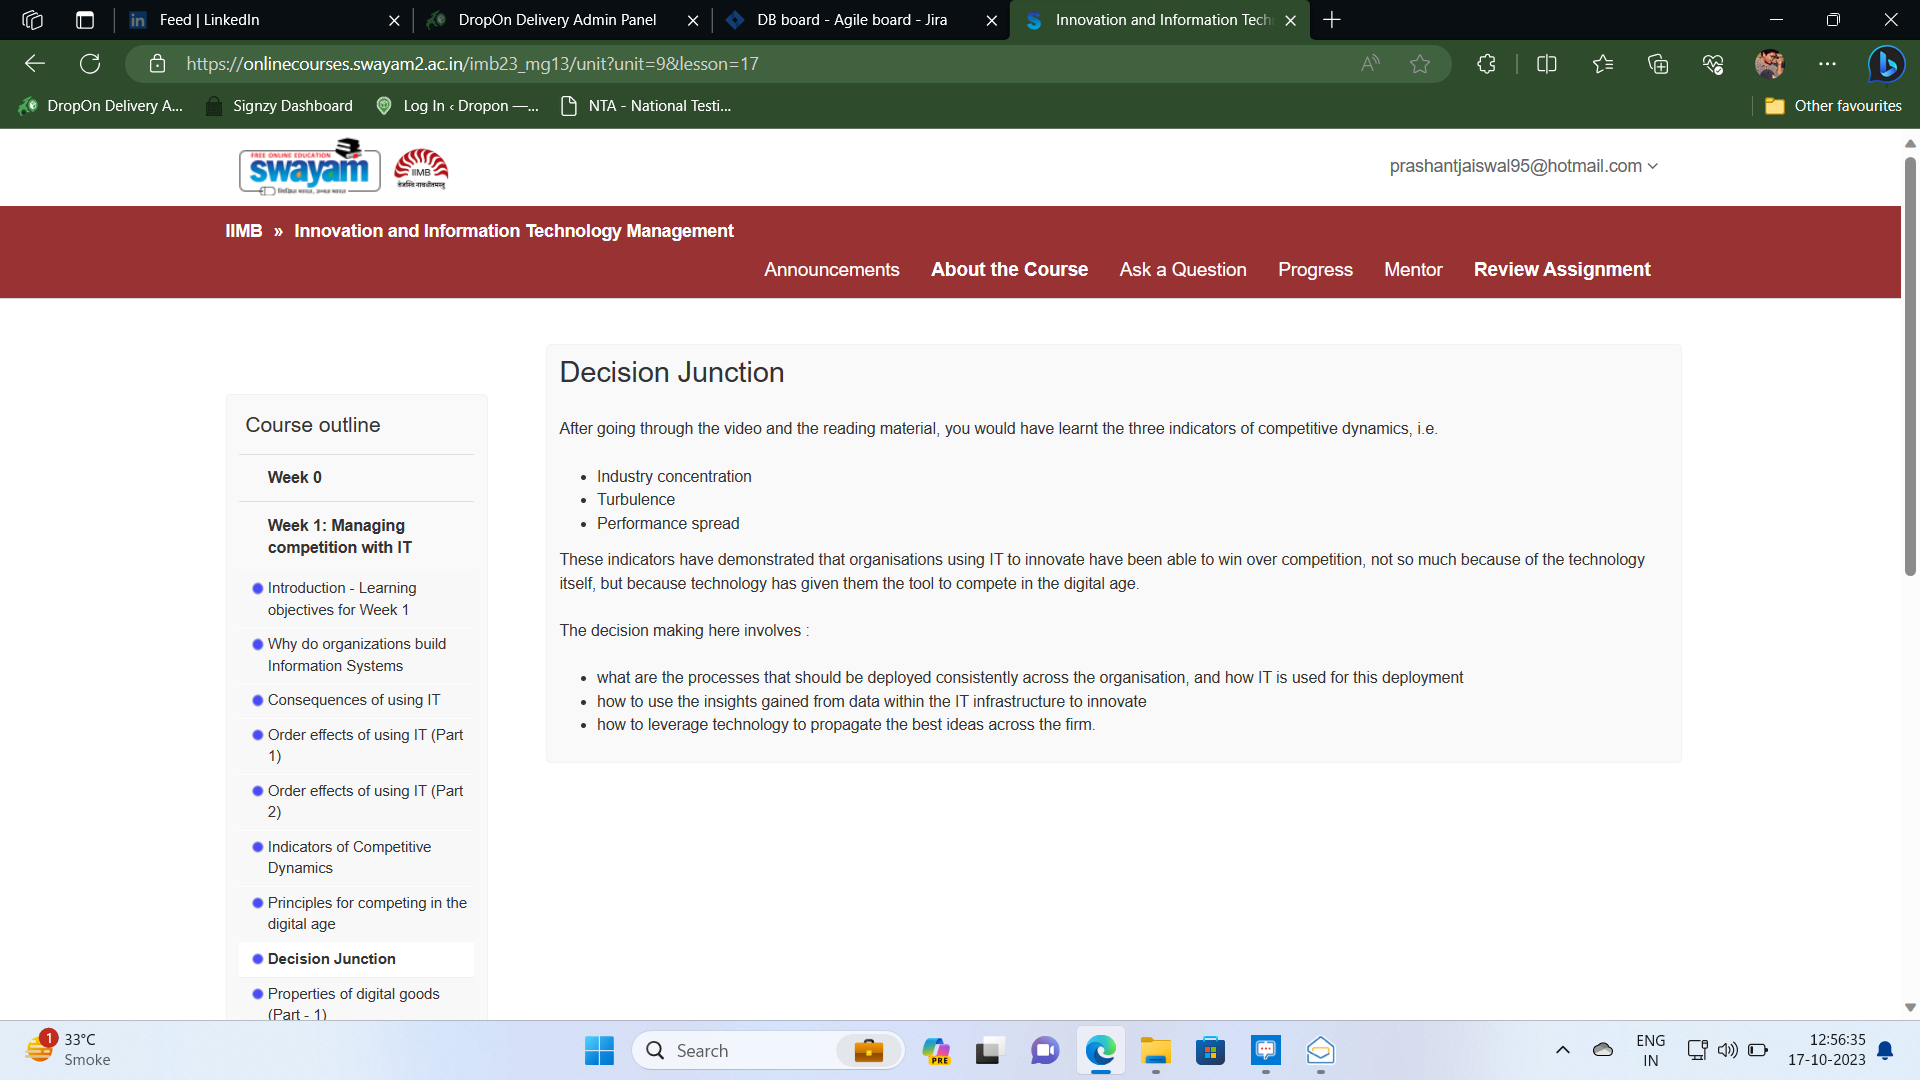Open Indicators of Competitive Dynamics lesson
Image resolution: width=1920 pixels, height=1080 pixels.
pos(349,857)
